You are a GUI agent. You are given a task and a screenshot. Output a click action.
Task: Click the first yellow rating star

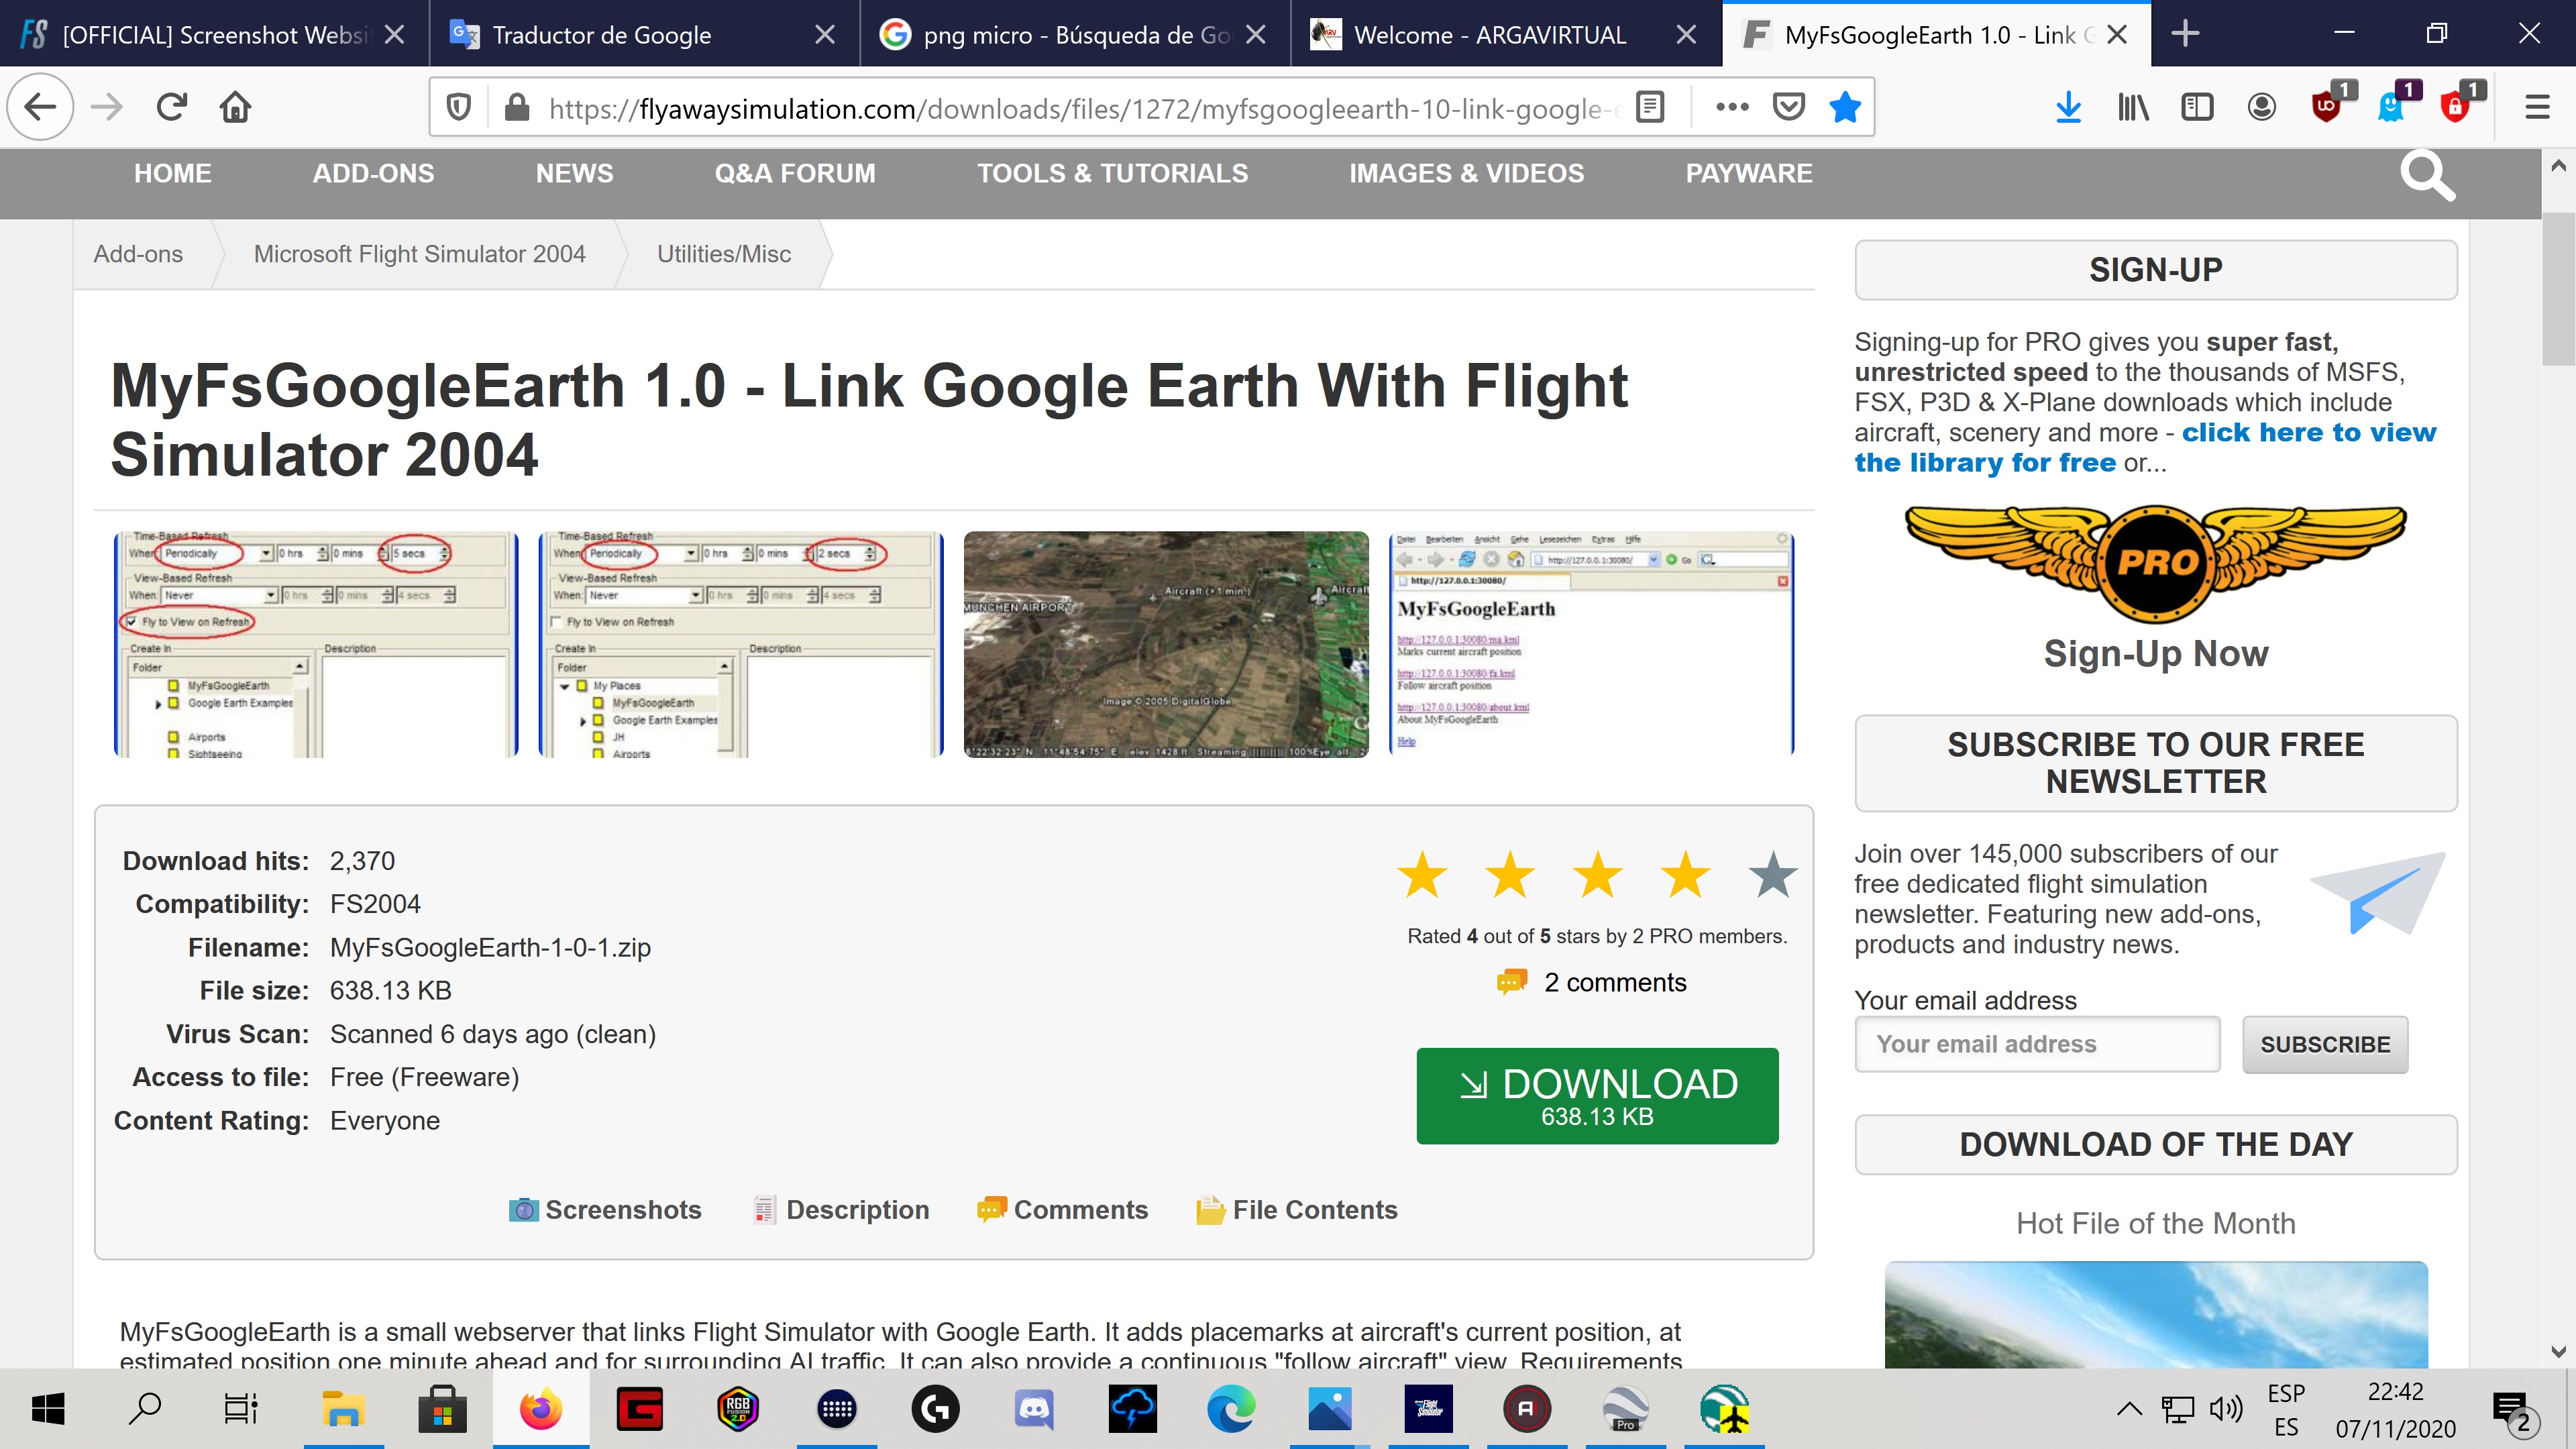tap(1422, 875)
